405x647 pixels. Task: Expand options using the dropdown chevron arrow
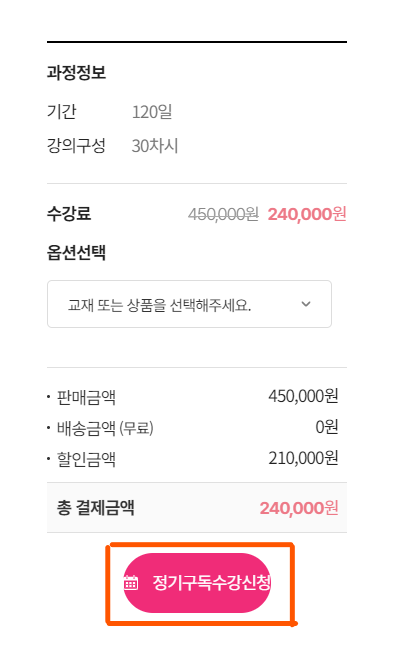pyautogui.click(x=306, y=304)
